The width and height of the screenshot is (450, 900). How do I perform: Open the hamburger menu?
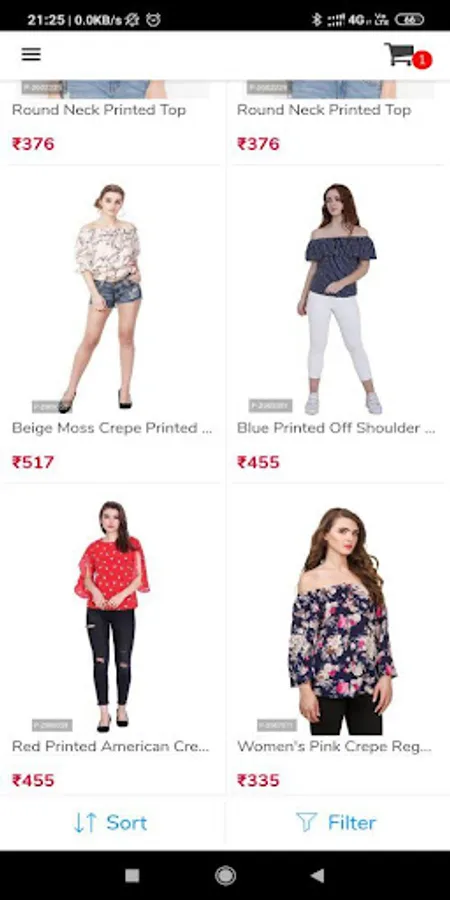[x=31, y=55]
